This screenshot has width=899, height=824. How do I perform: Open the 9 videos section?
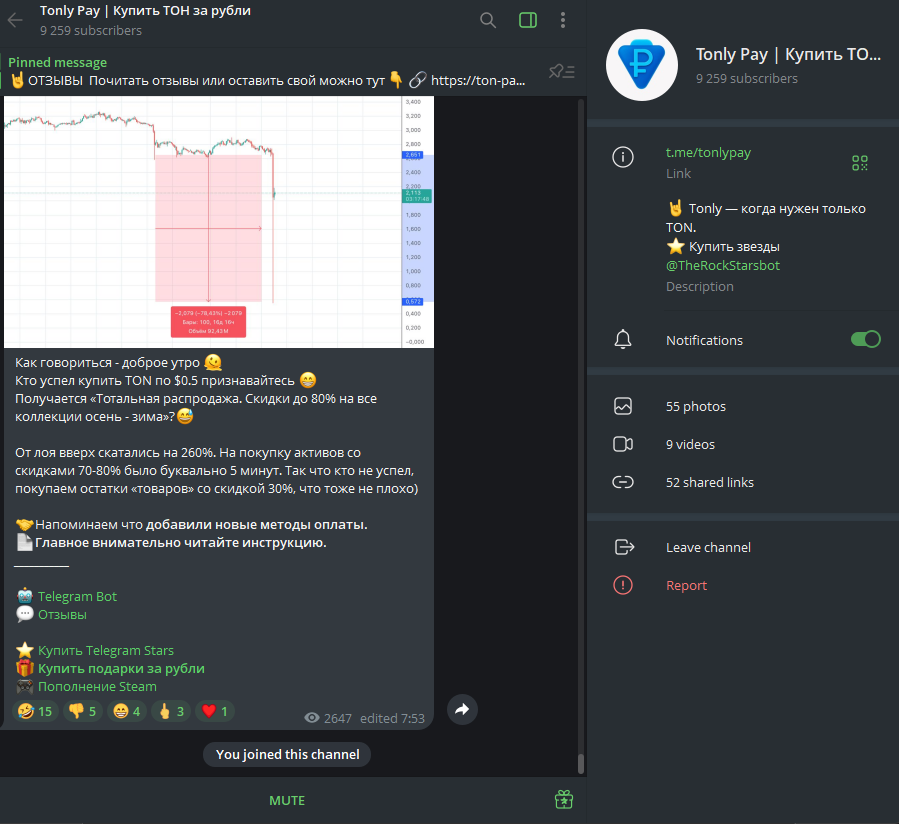pyautogui.click(x=690, y=445)
